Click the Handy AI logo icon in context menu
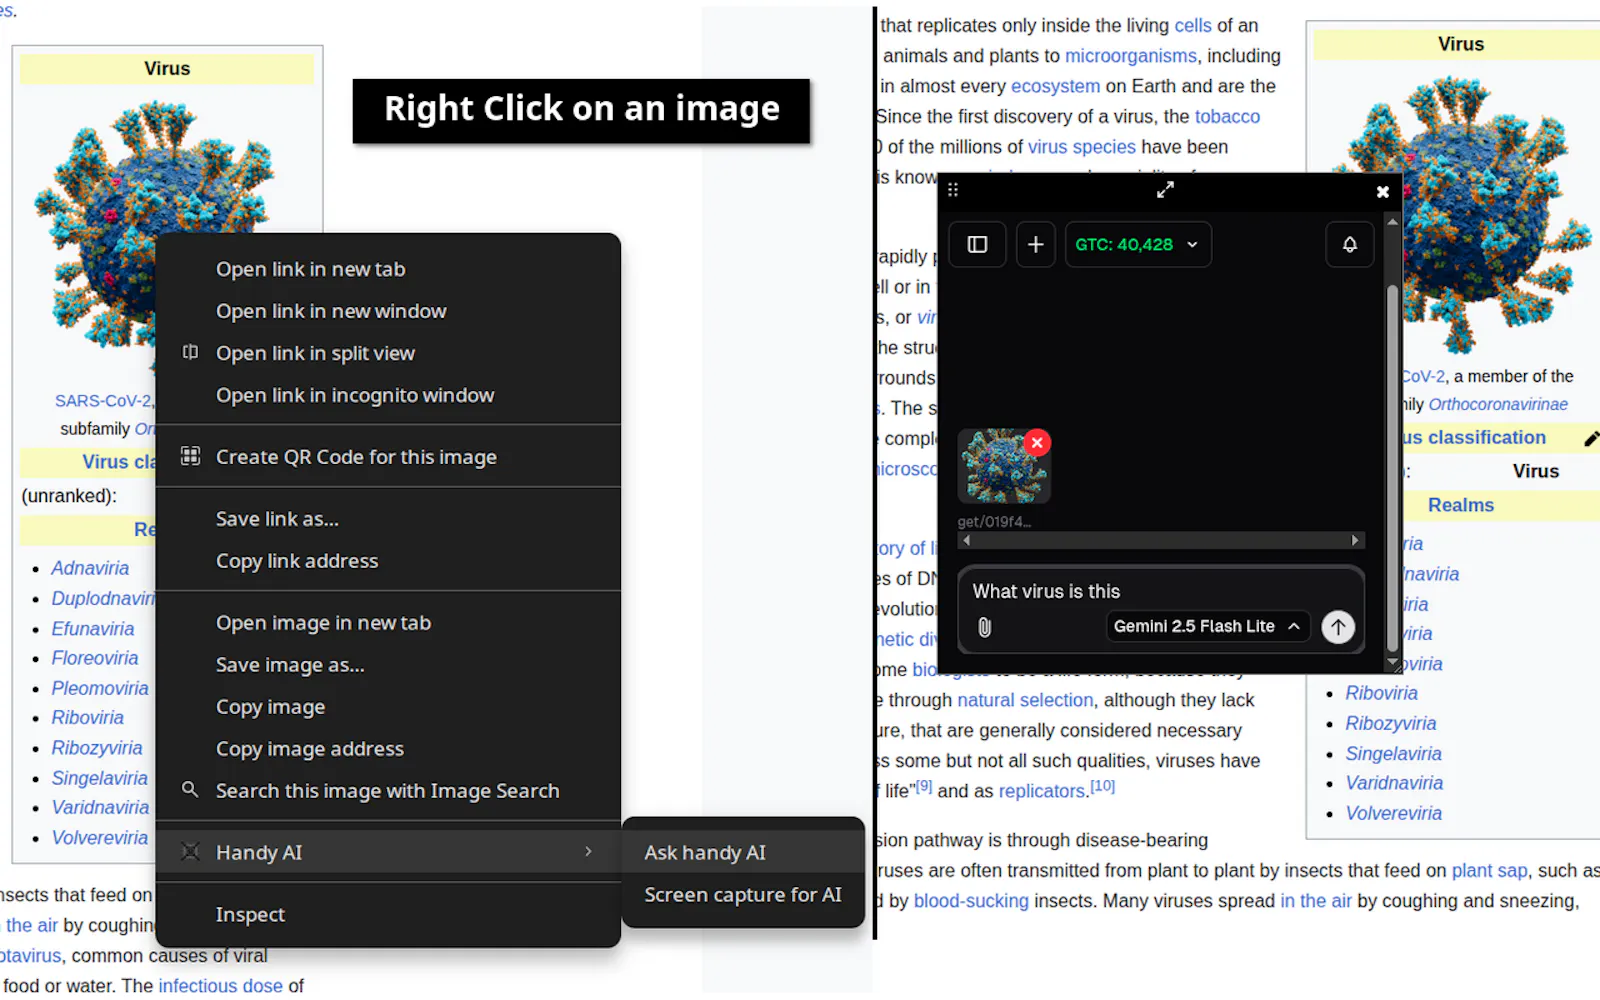The width and height of the screenshot is (1600, 1000). pyautogui.click(x=190, y=852)
